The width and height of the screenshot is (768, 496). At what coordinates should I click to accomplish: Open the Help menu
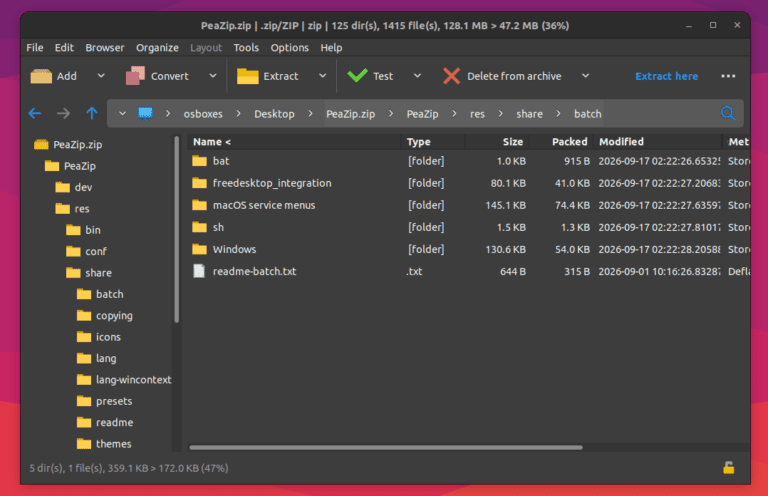click(x=331, y=47)
